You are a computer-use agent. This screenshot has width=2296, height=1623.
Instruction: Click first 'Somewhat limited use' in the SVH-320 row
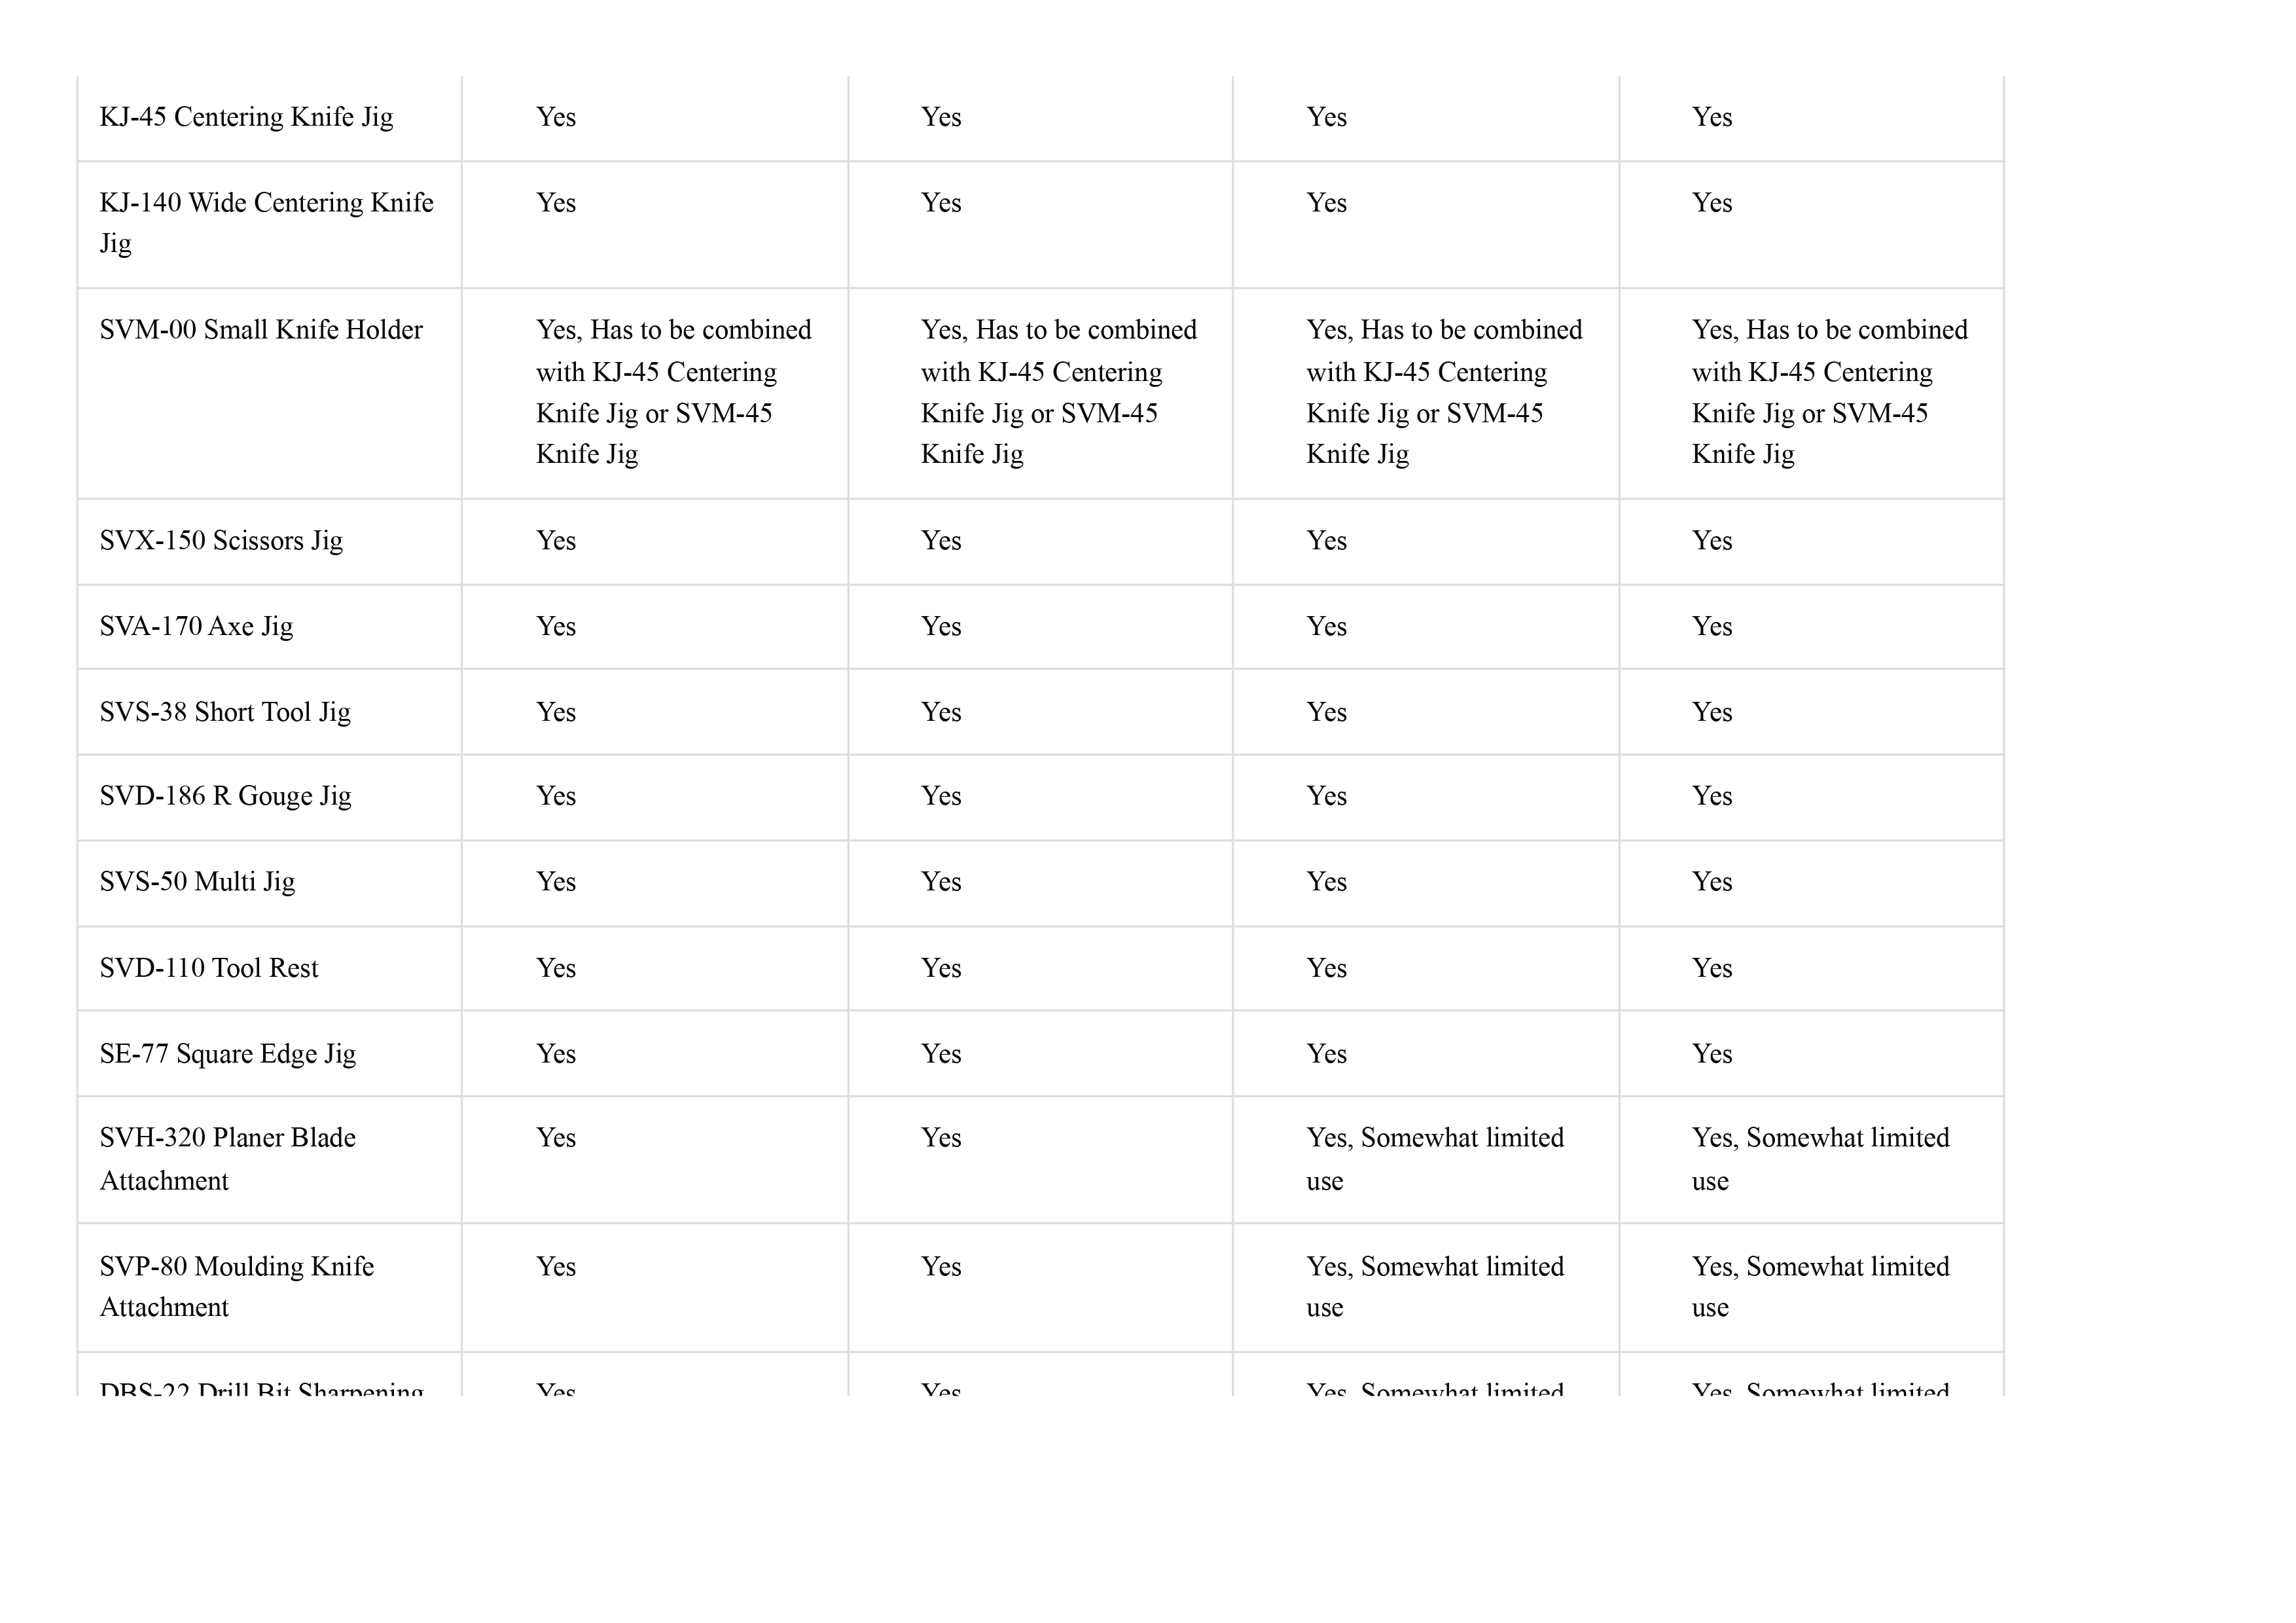[1435, 1159]
